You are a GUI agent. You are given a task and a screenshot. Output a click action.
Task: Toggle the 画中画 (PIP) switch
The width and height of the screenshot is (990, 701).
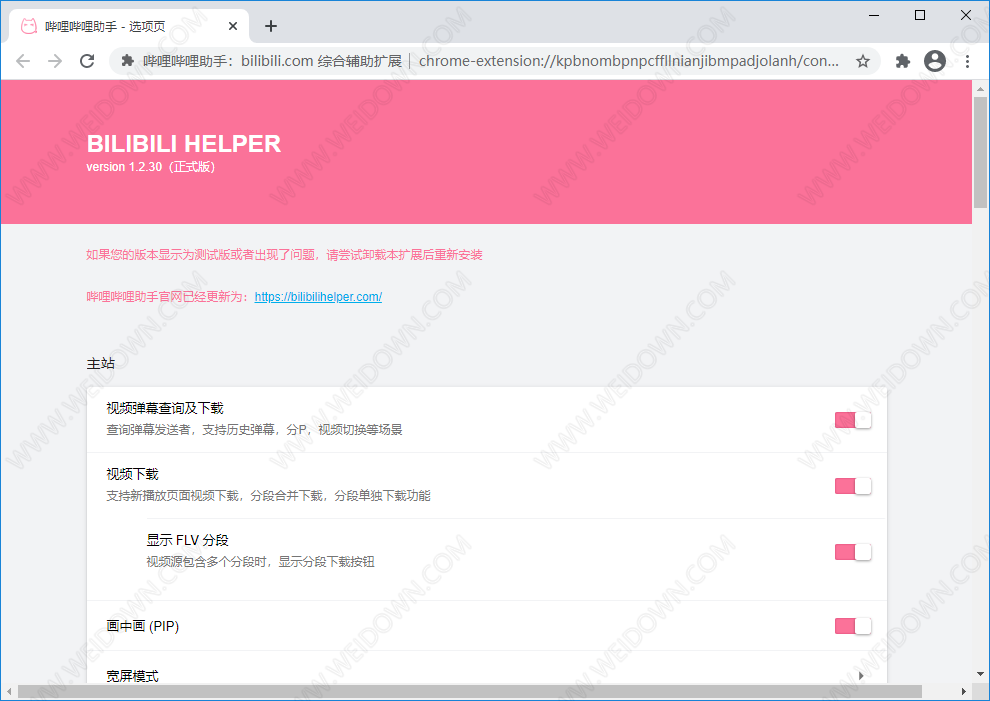click(853, 626)
